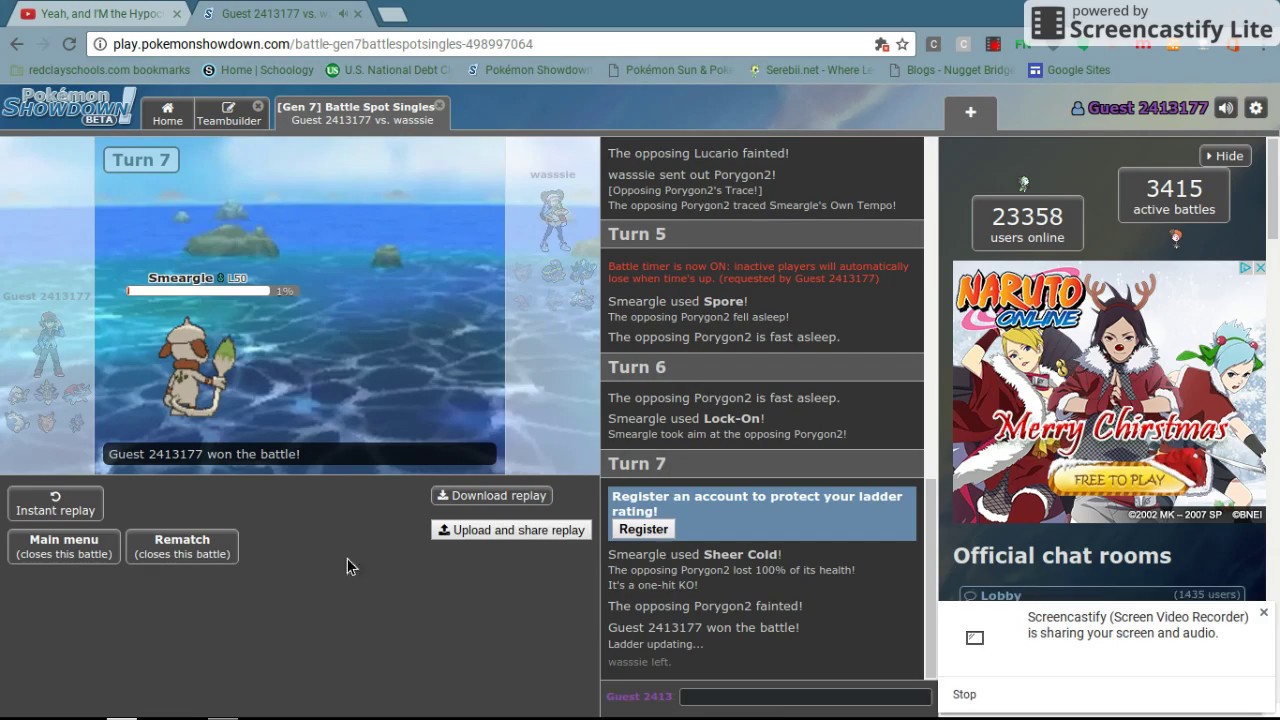Click the browser address bar URL
The height and width of the screenshot is (720, 1280).
click(x=322, y=44)
